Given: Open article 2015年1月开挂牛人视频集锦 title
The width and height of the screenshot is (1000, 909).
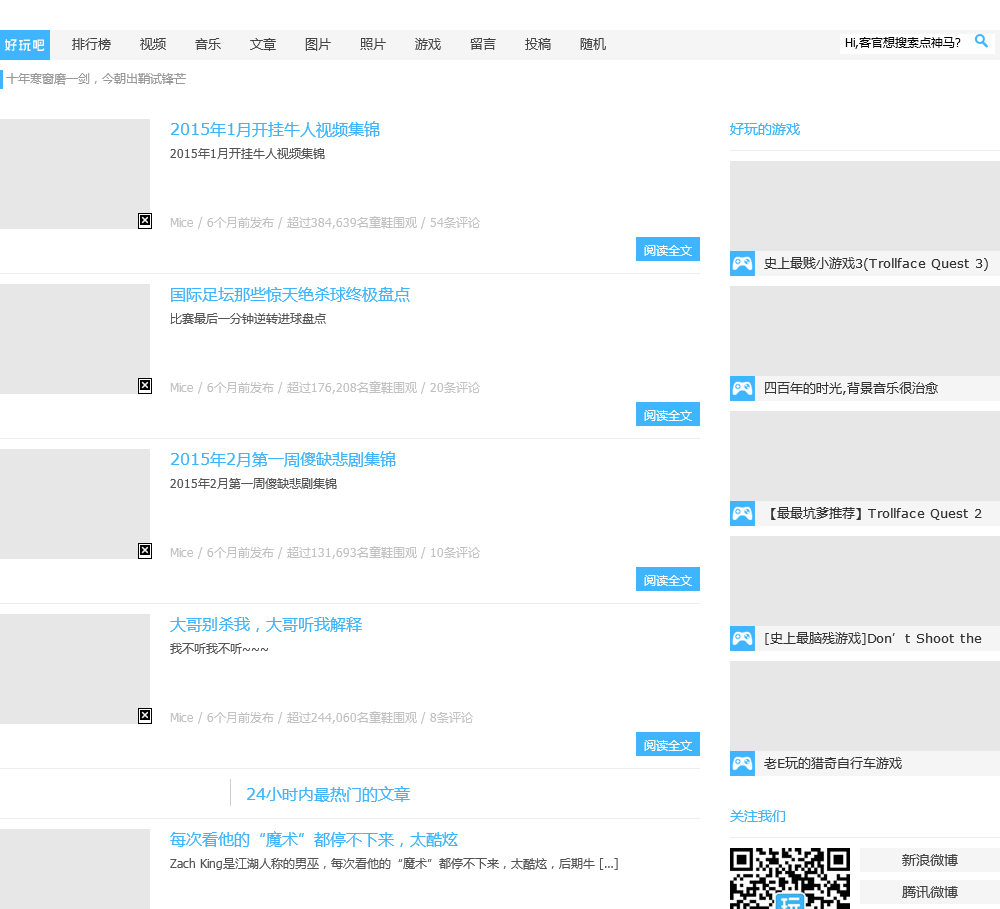Looking at the screenshot, I should [275, 129].
